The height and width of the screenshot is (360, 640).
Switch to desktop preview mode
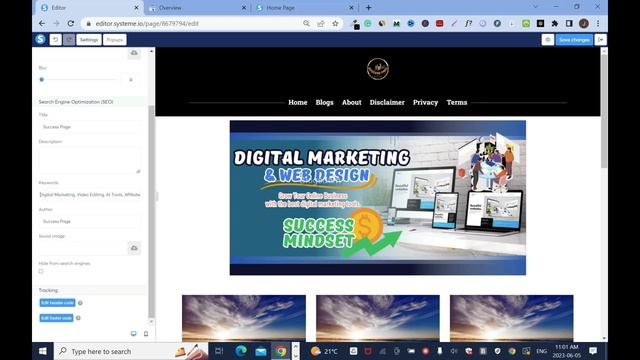[x=133, y=334]
